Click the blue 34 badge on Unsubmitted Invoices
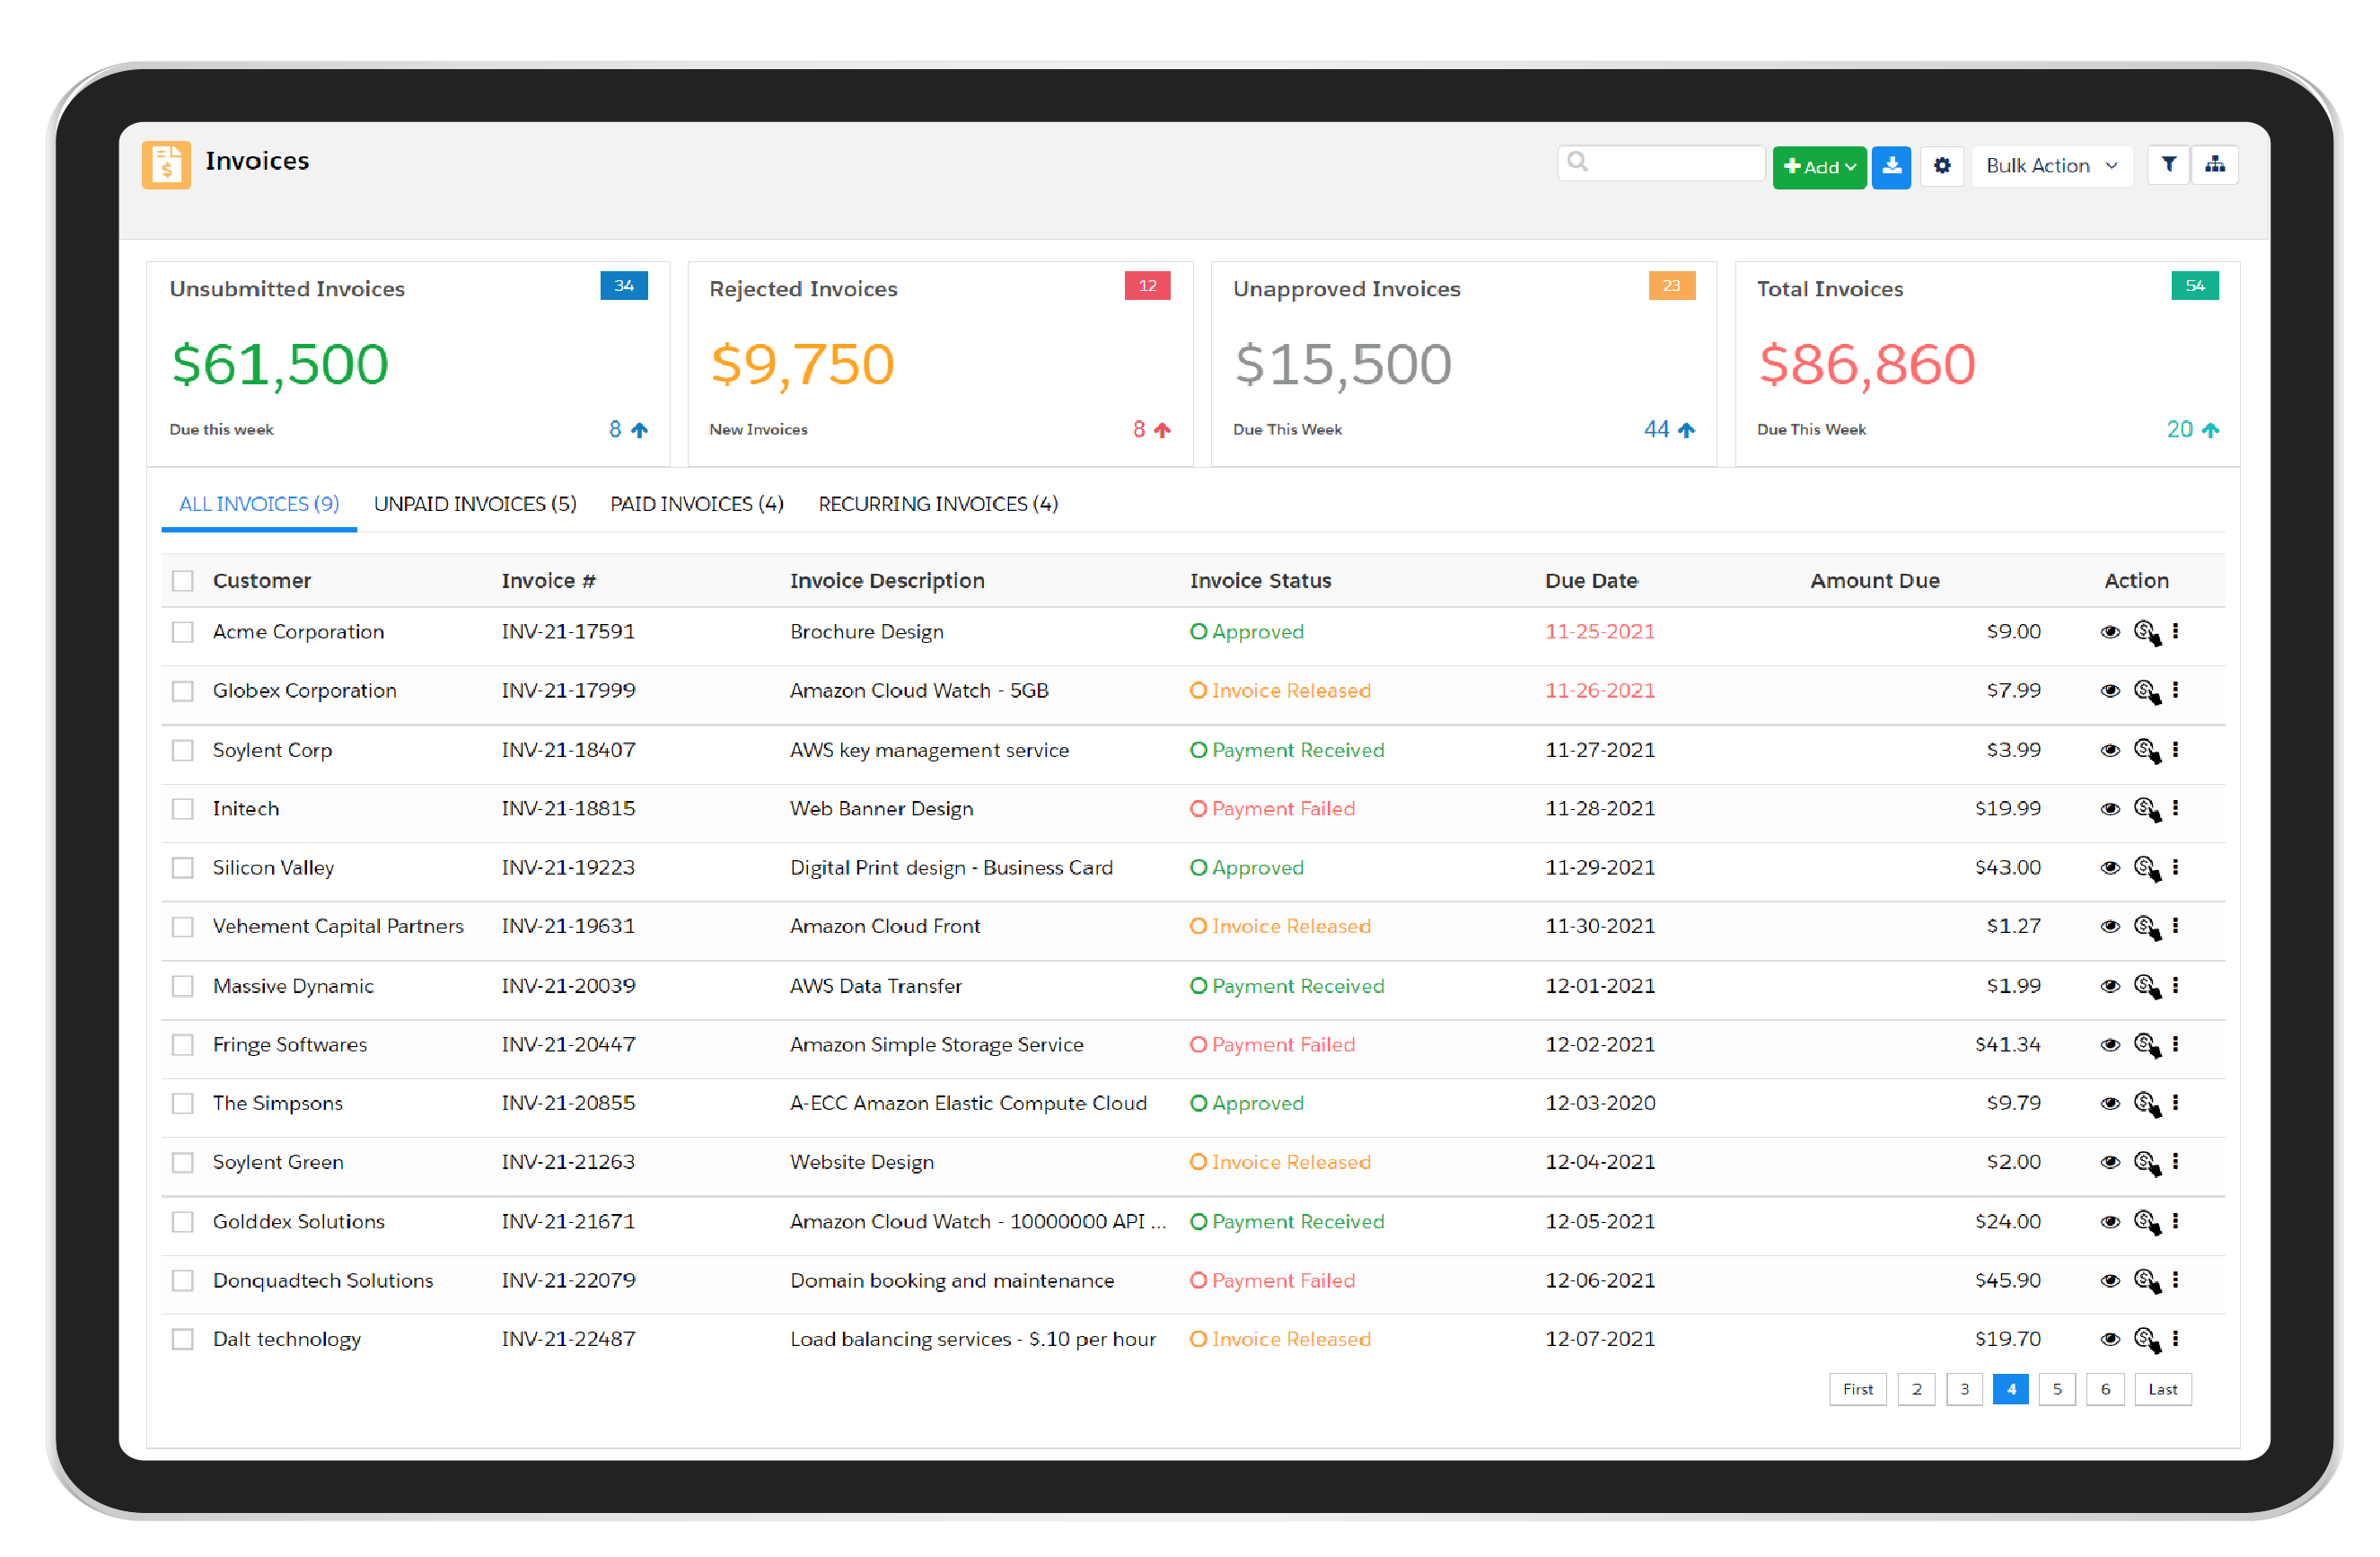 [624, 286]
